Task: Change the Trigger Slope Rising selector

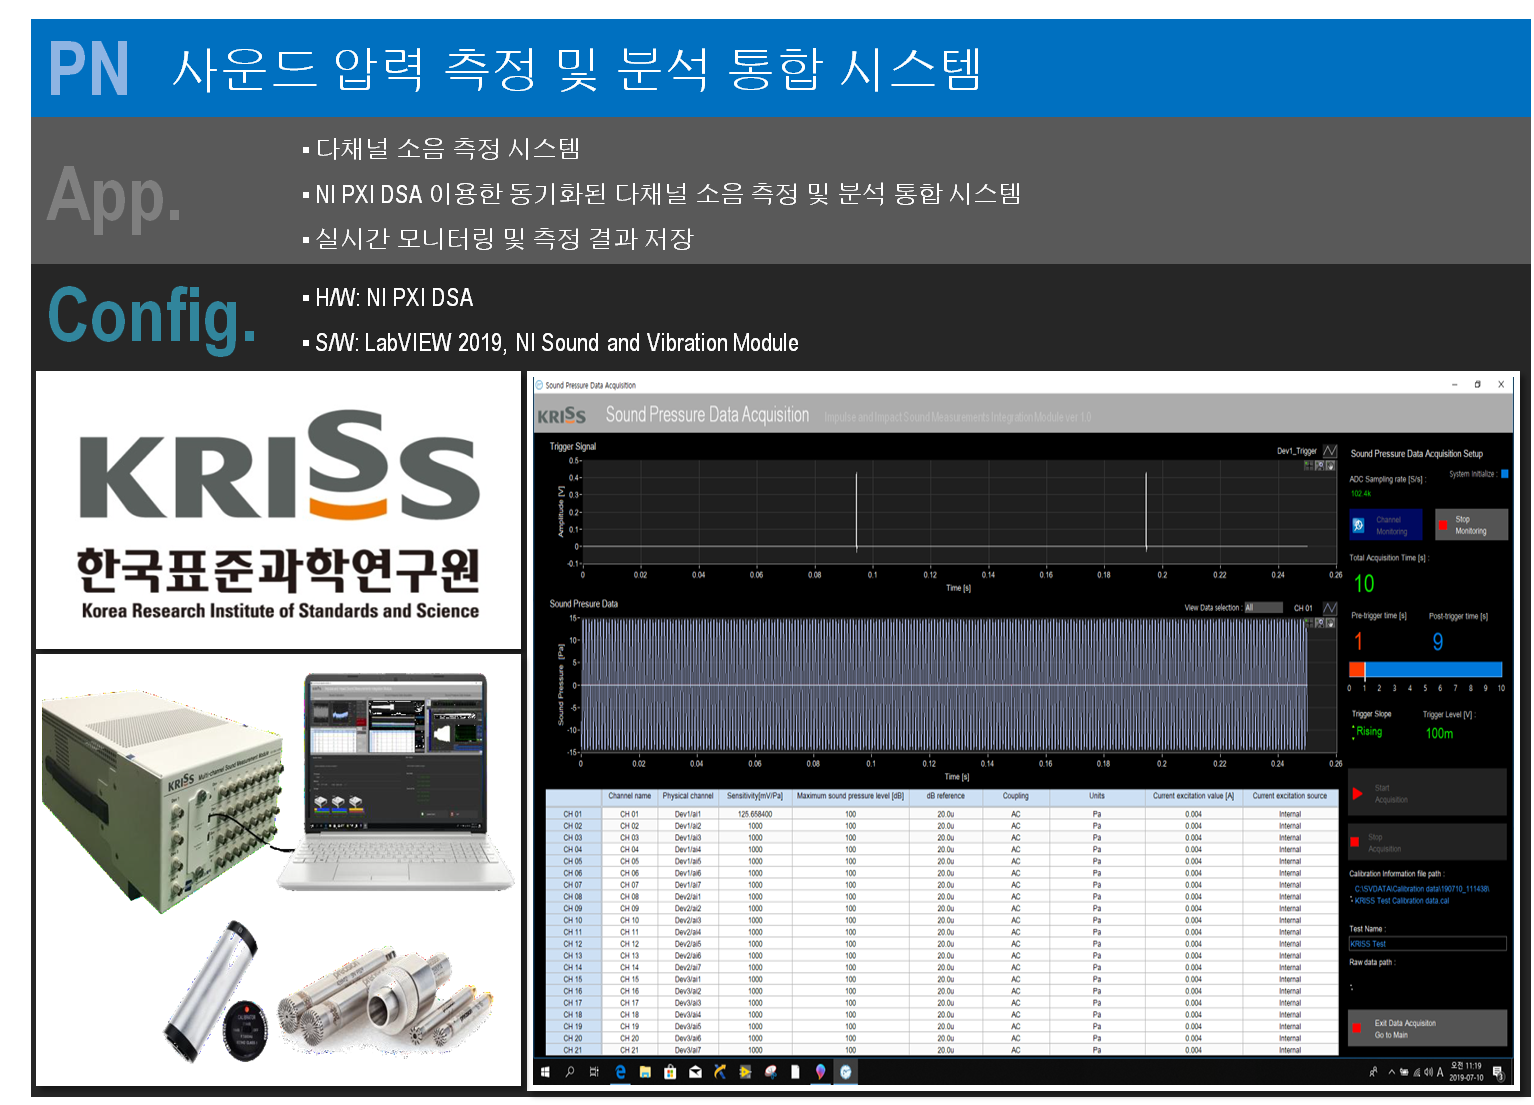Action: tap(1368, 732)
